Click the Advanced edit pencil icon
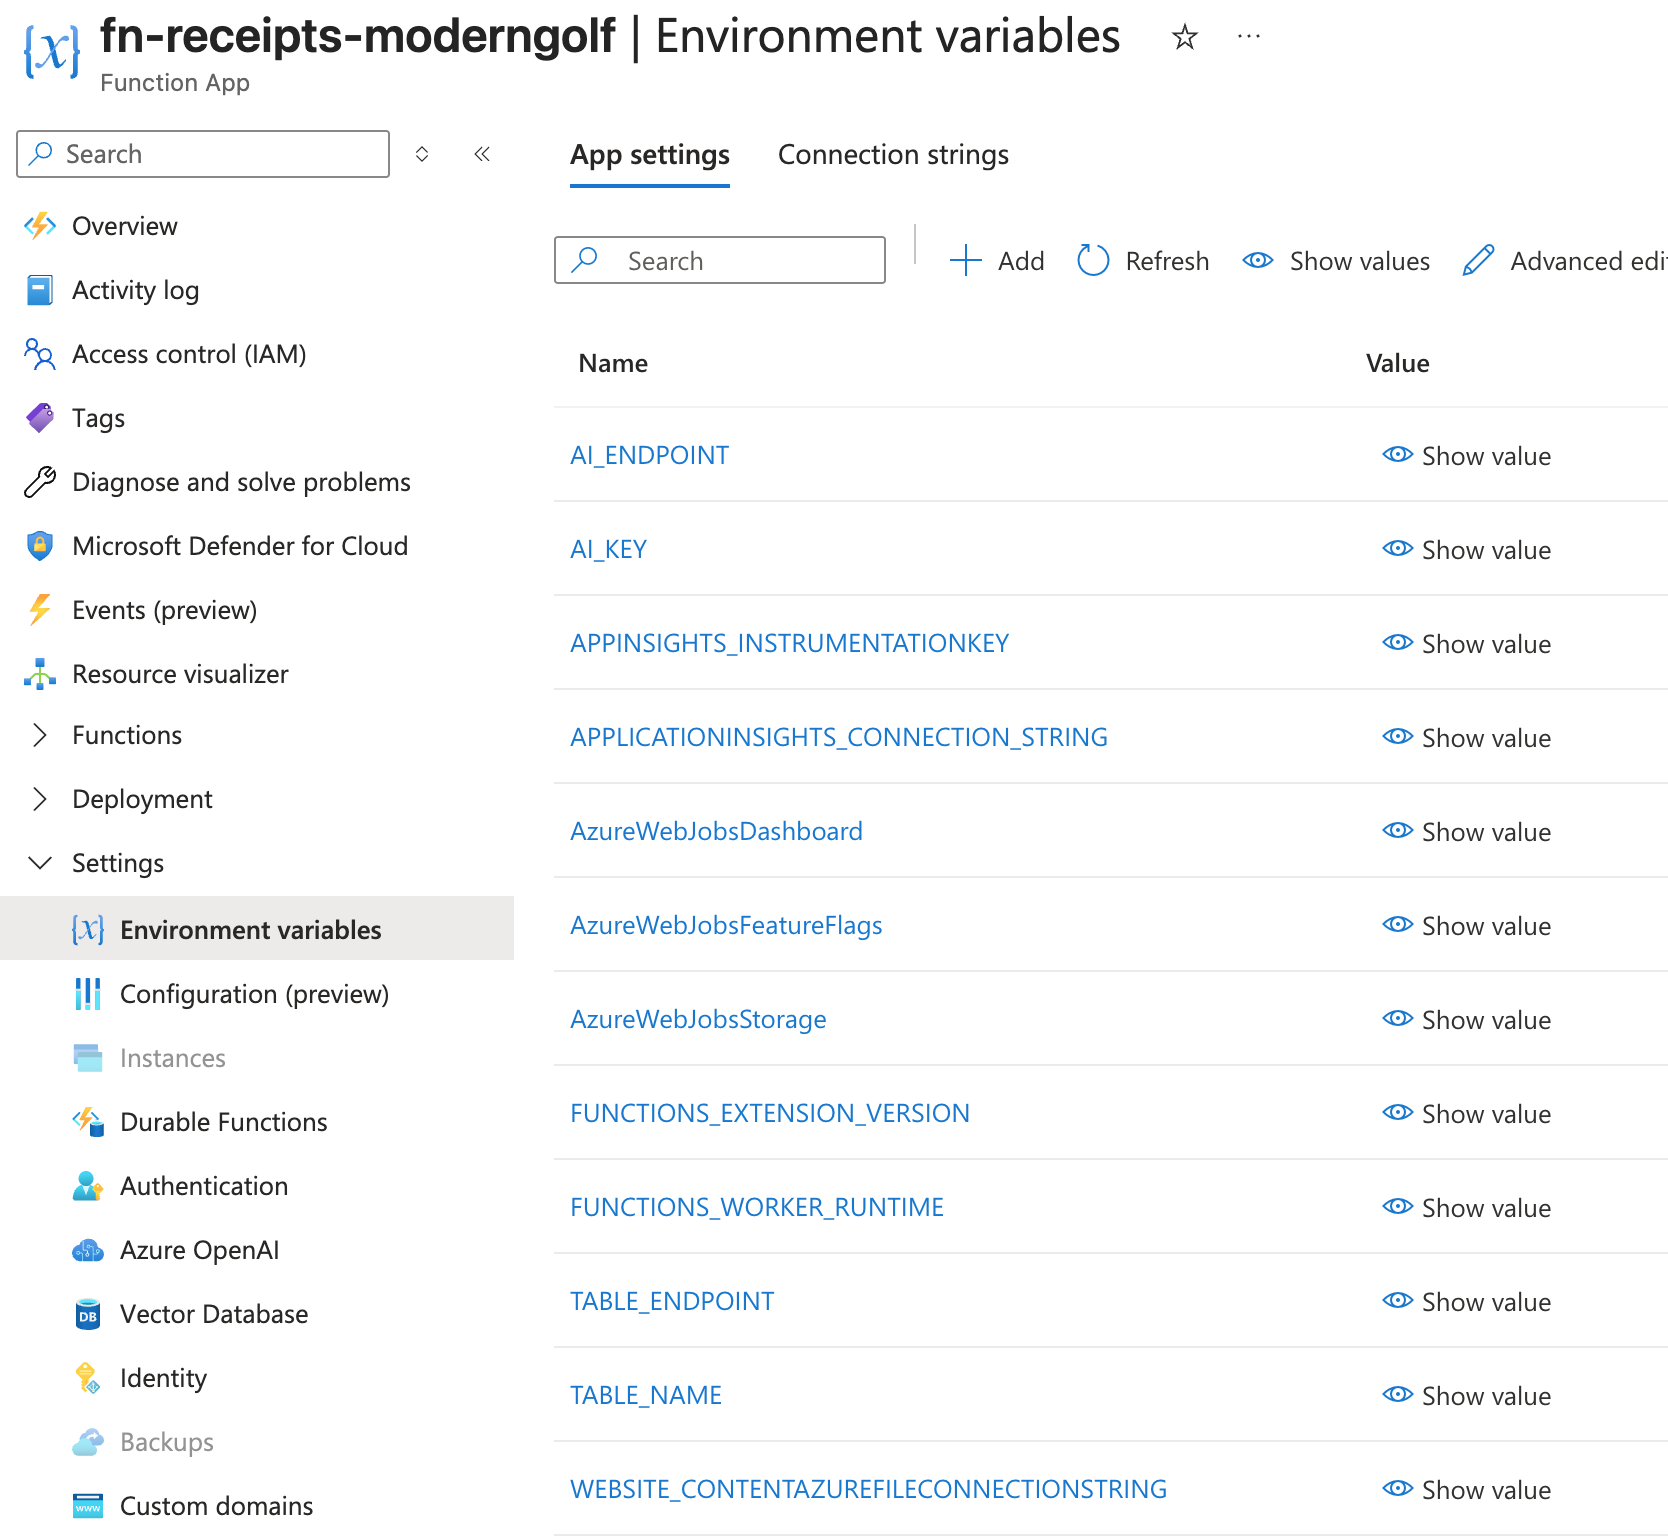 click(x=1478, y=261)
